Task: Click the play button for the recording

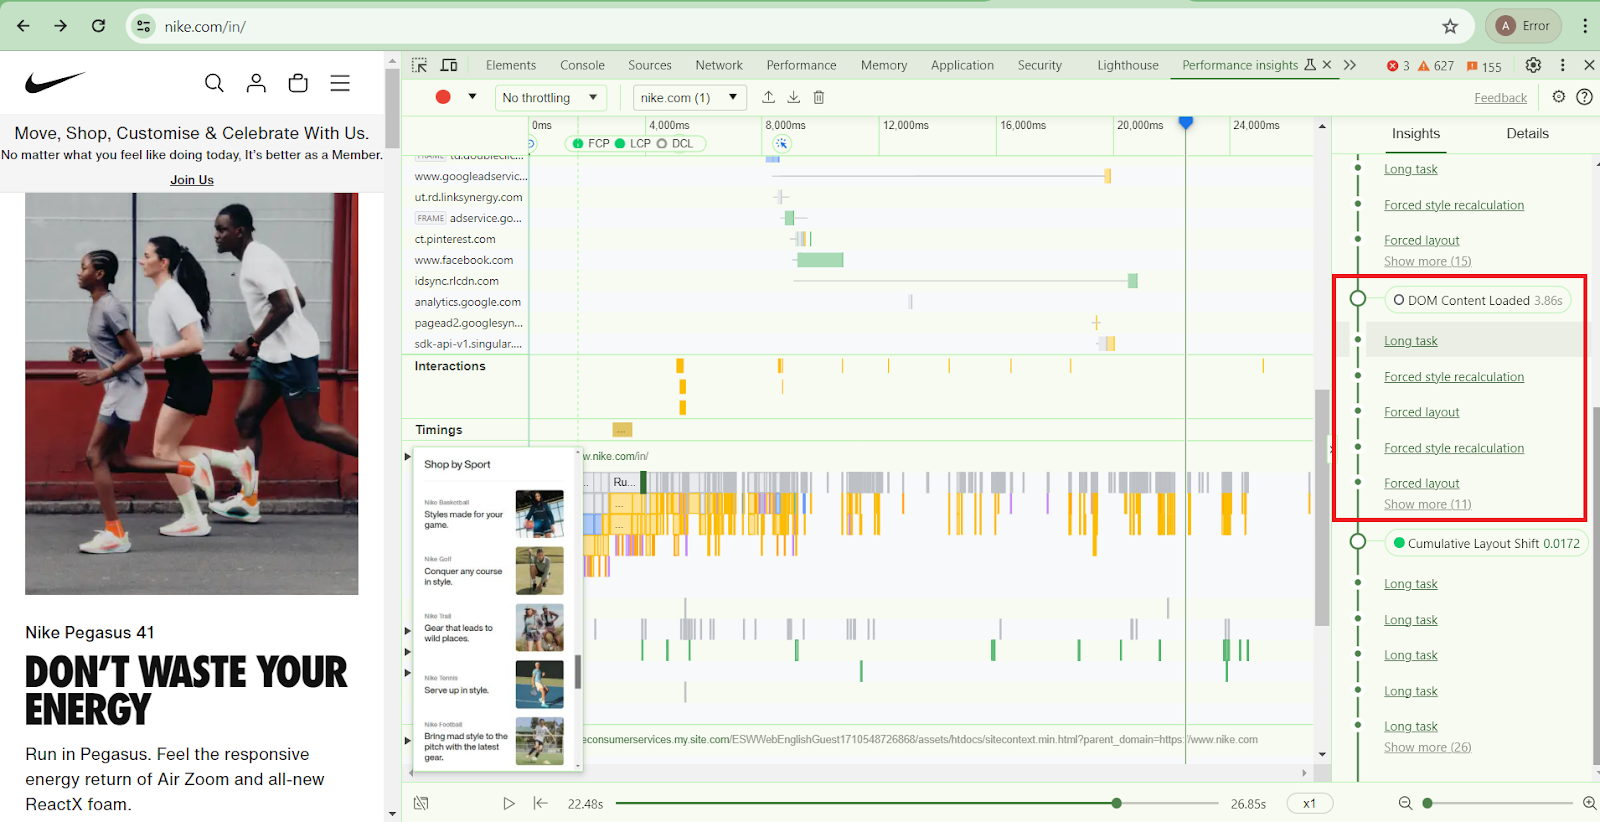Action: tap(509, 803)
